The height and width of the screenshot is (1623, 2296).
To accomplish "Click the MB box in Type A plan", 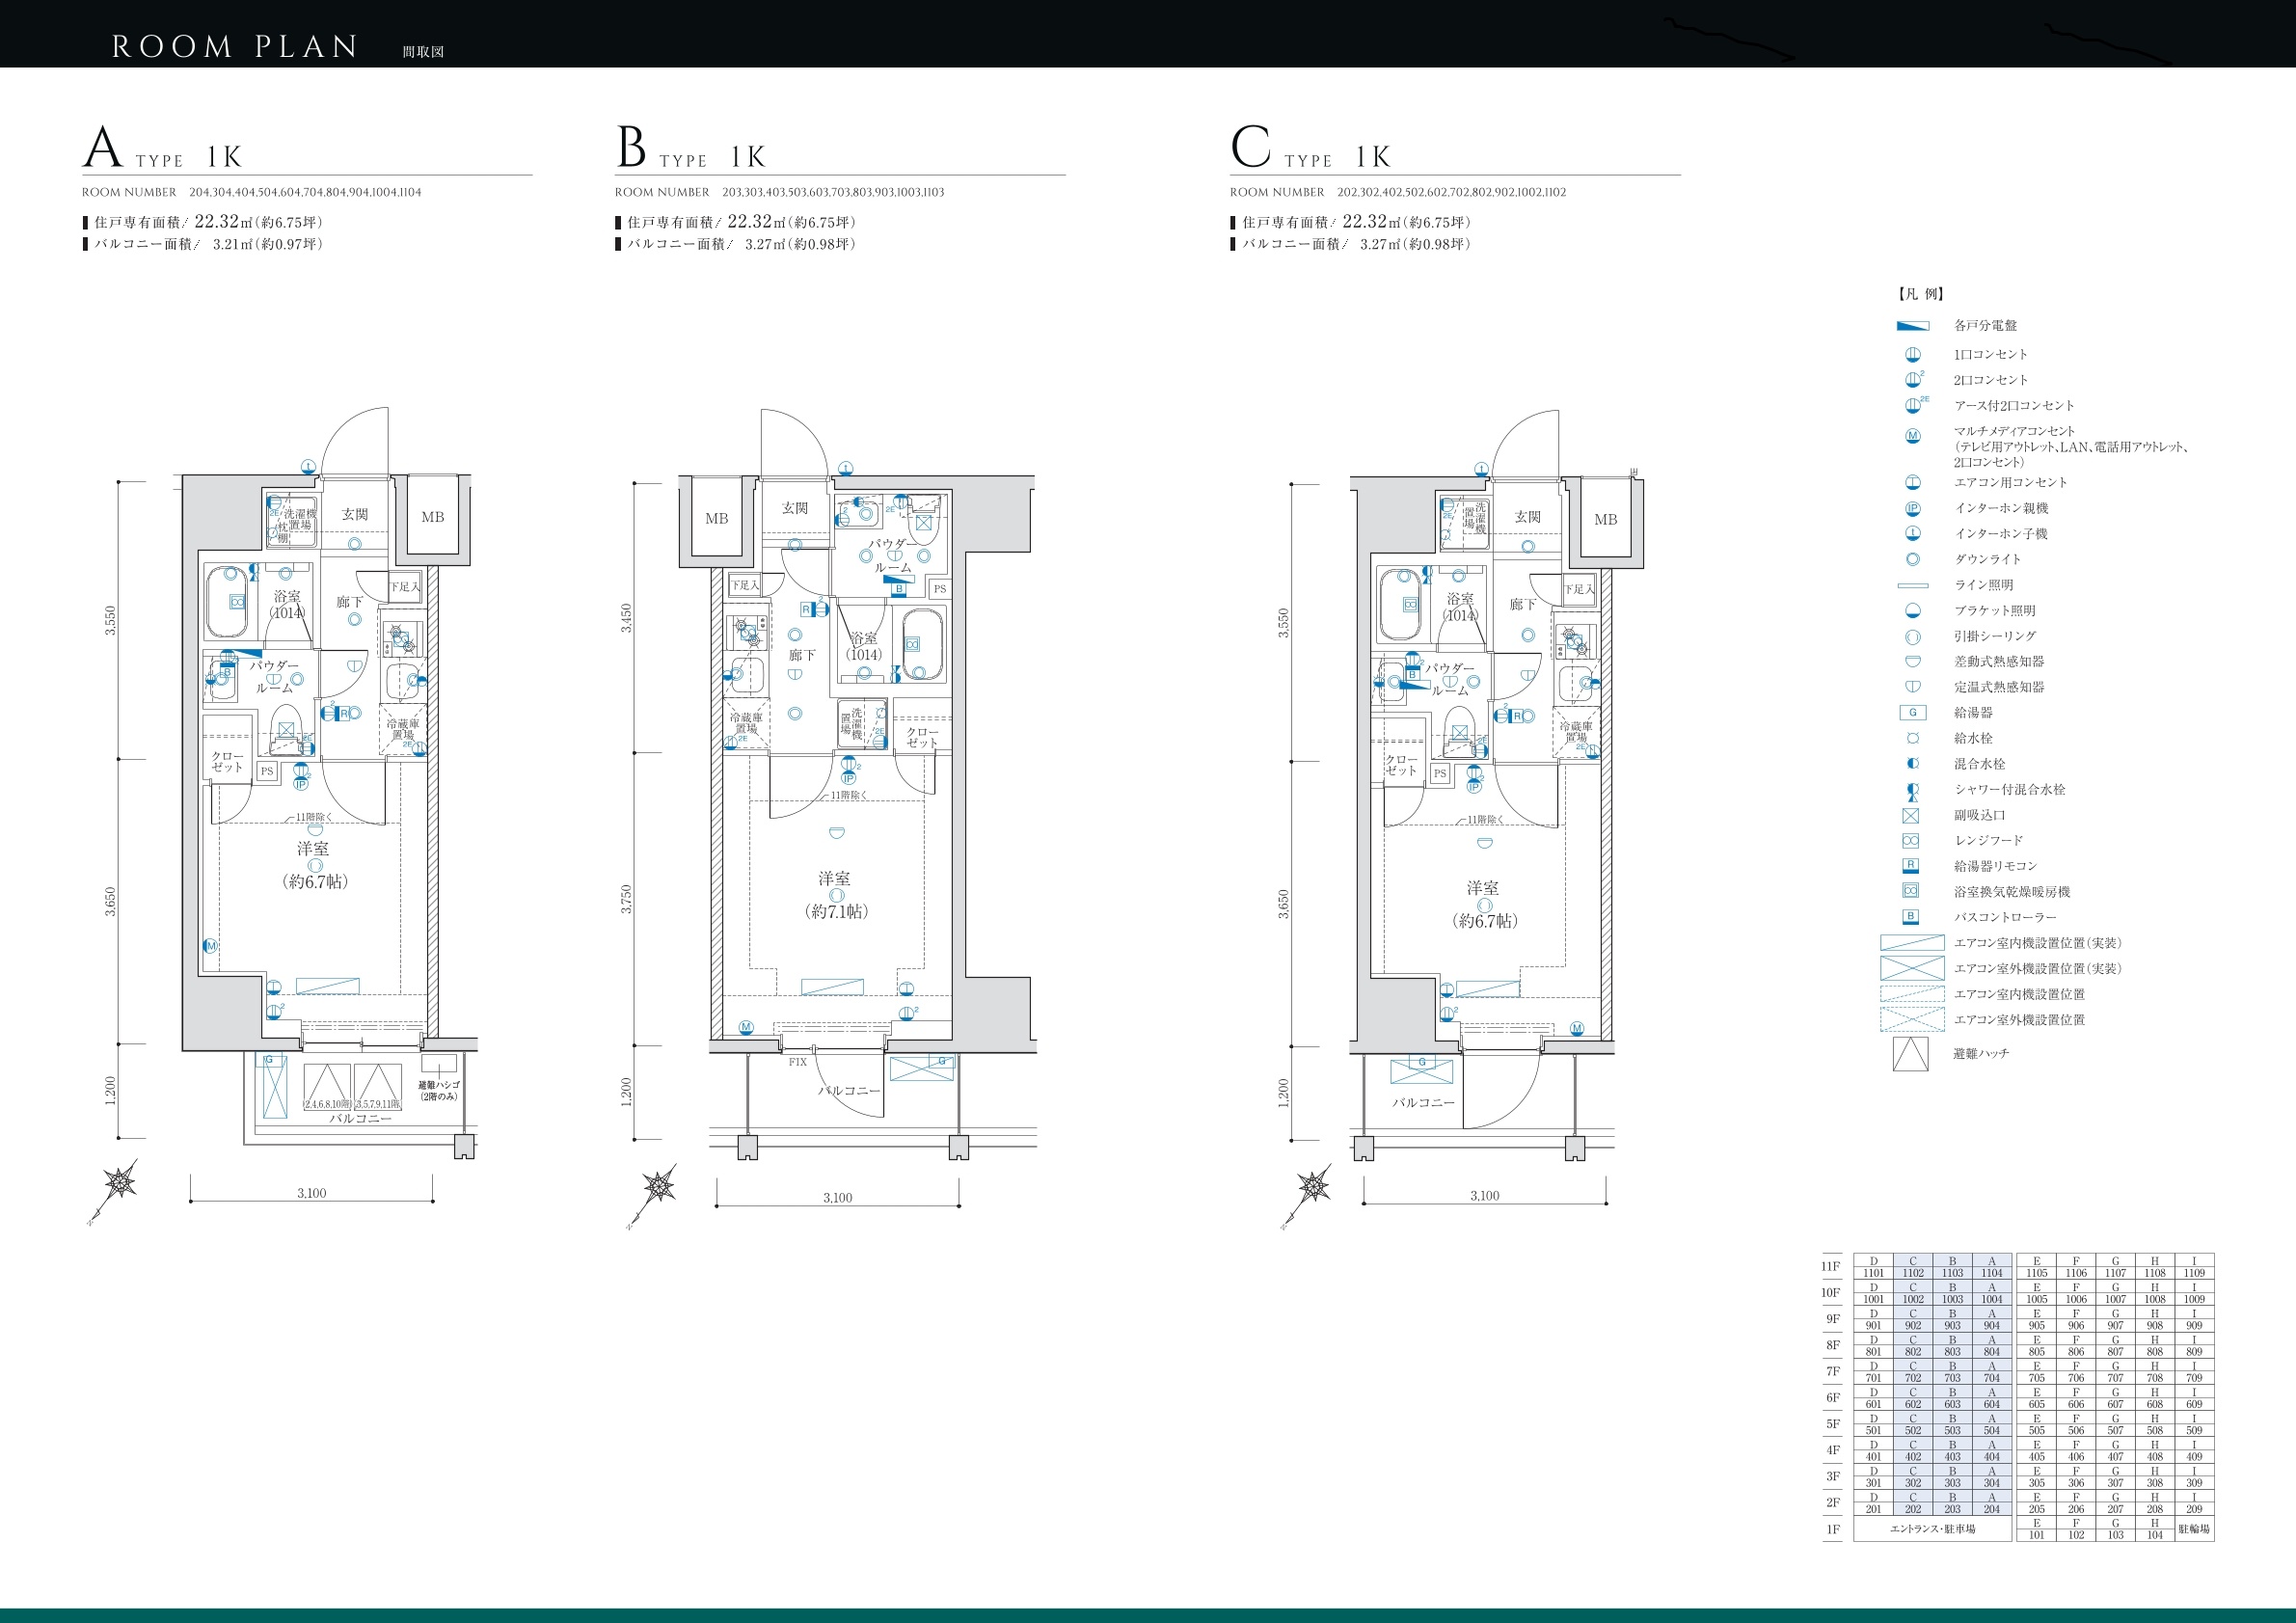I will coord(432,517).
